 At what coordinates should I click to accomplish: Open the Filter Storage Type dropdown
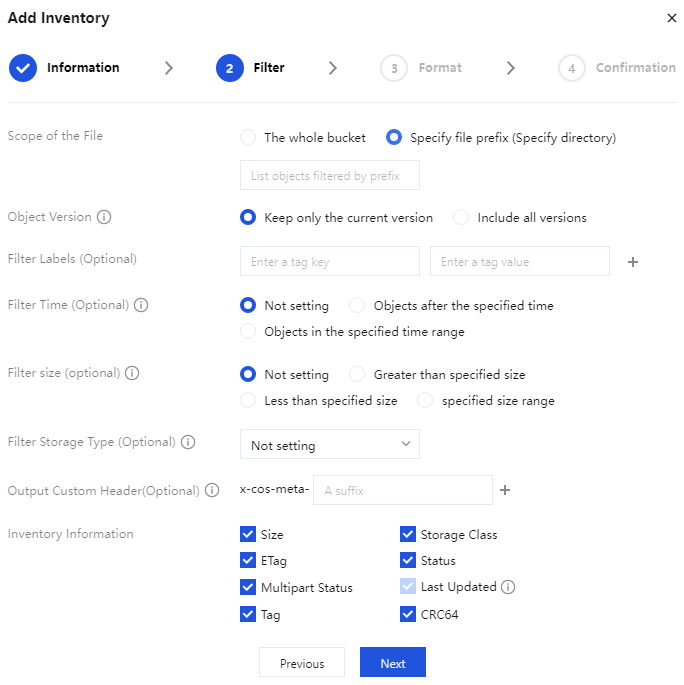tap(330, 444)
